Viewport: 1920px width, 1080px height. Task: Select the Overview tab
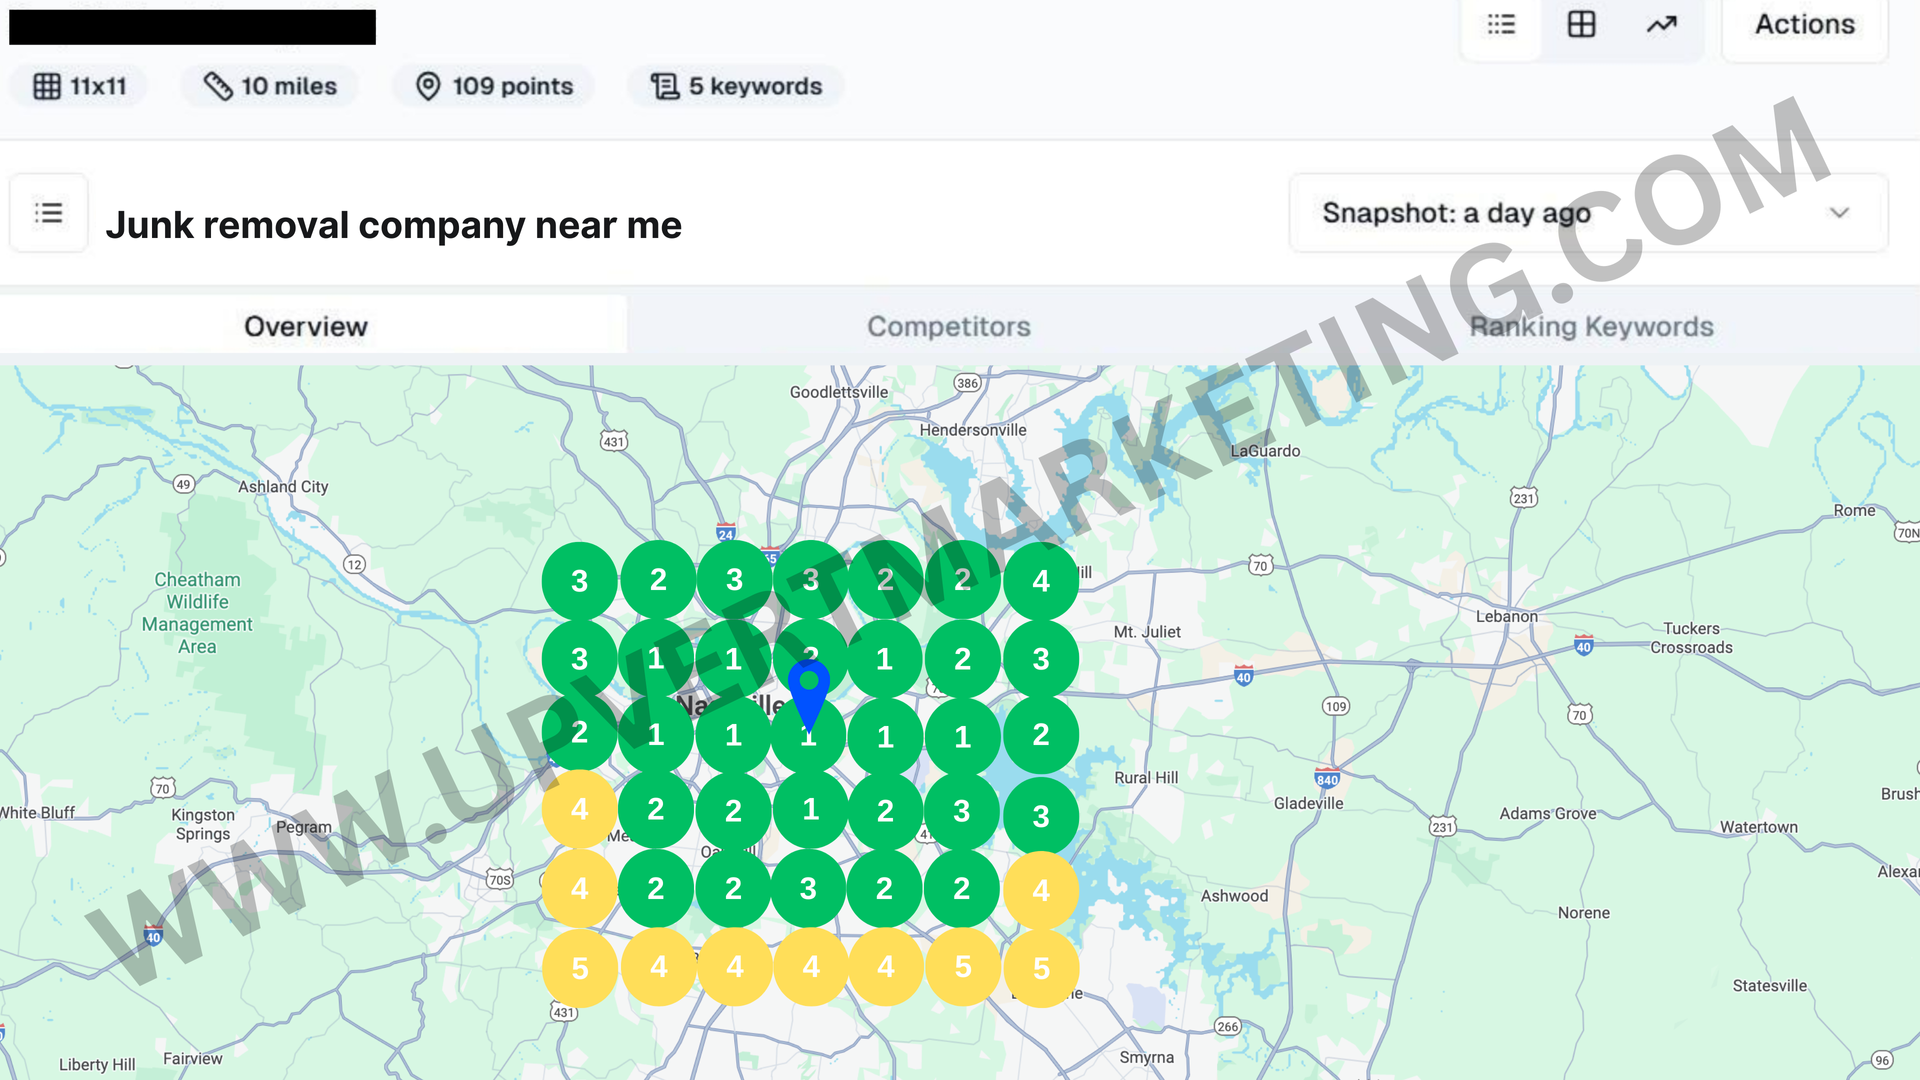click(x=306, y=326)
